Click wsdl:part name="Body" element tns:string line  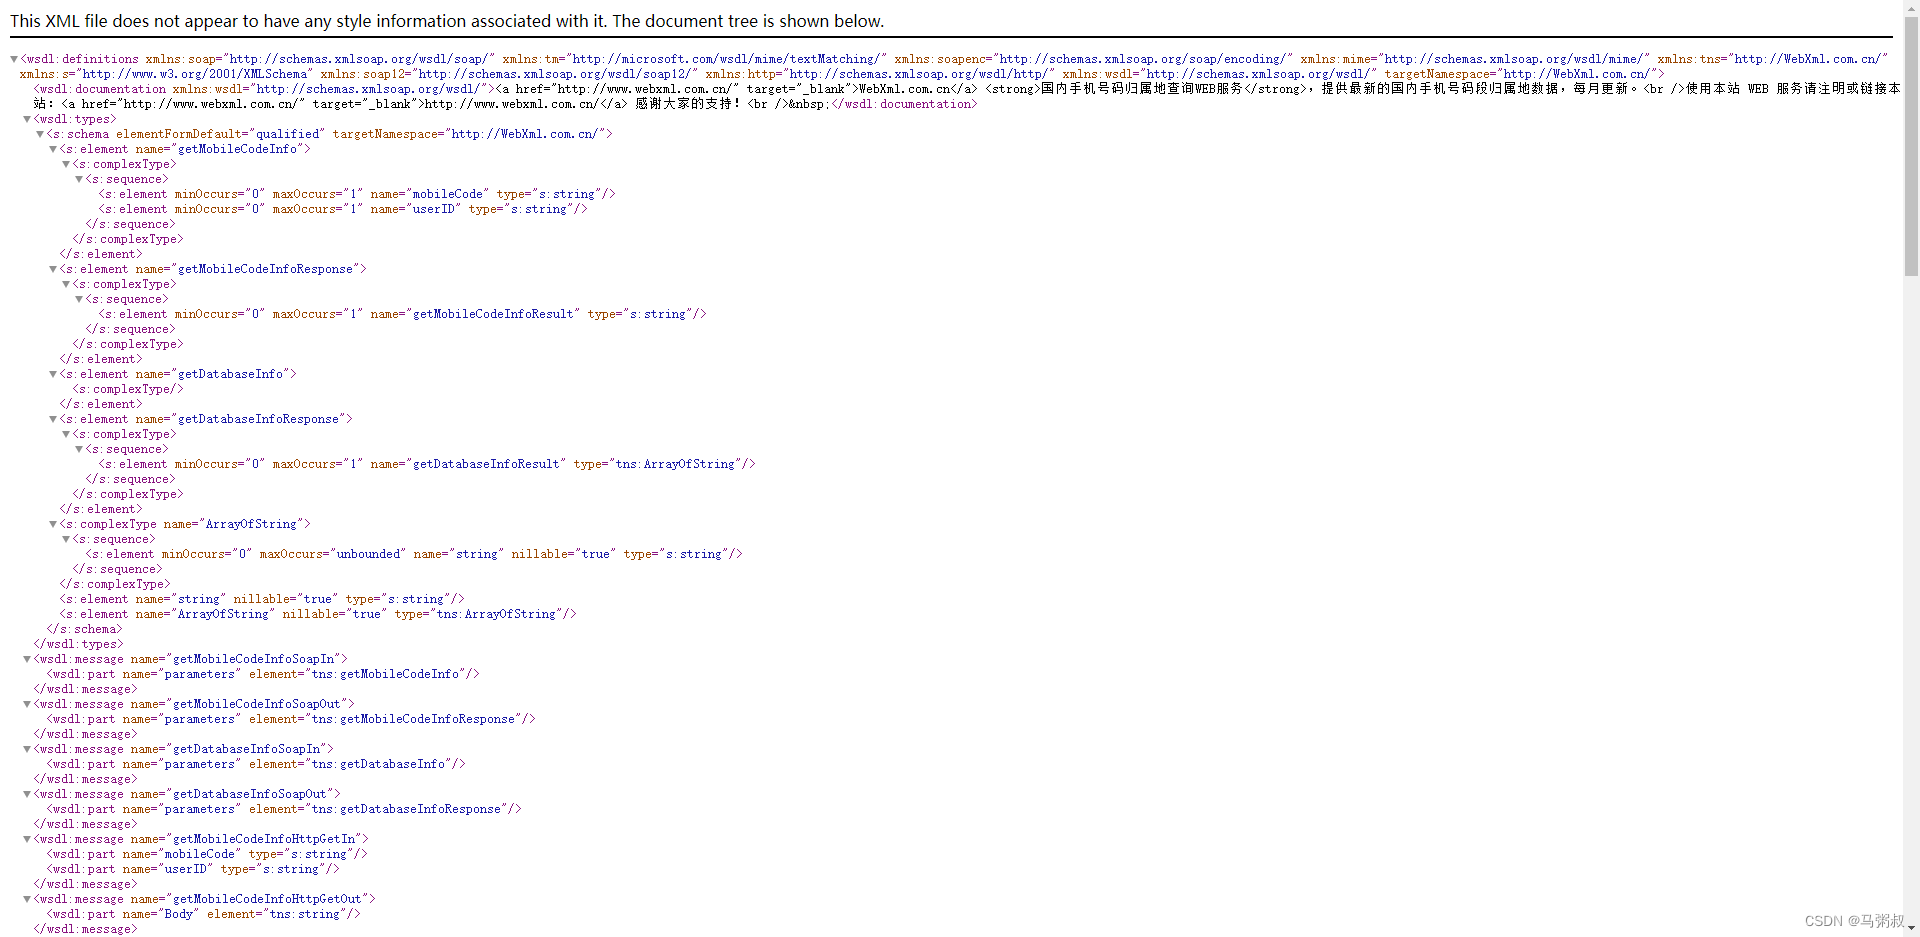203,914
